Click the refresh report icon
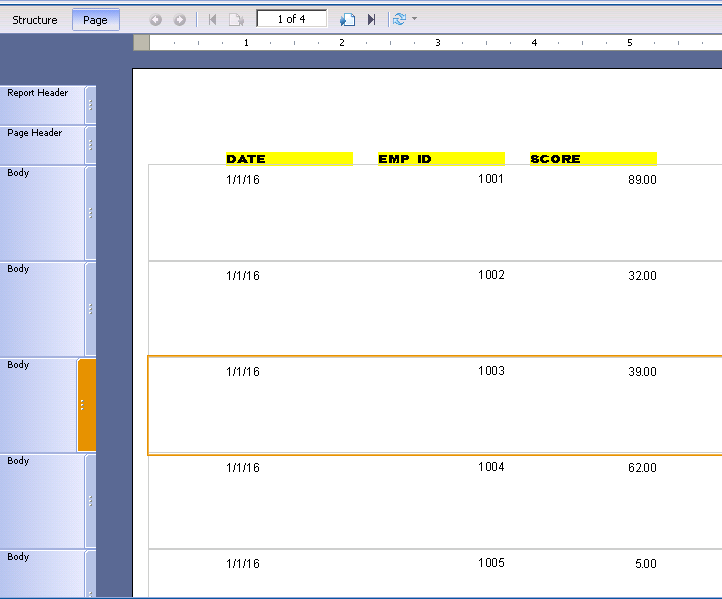The width and height of the screenshot is (722, 599). pos(399,19)
